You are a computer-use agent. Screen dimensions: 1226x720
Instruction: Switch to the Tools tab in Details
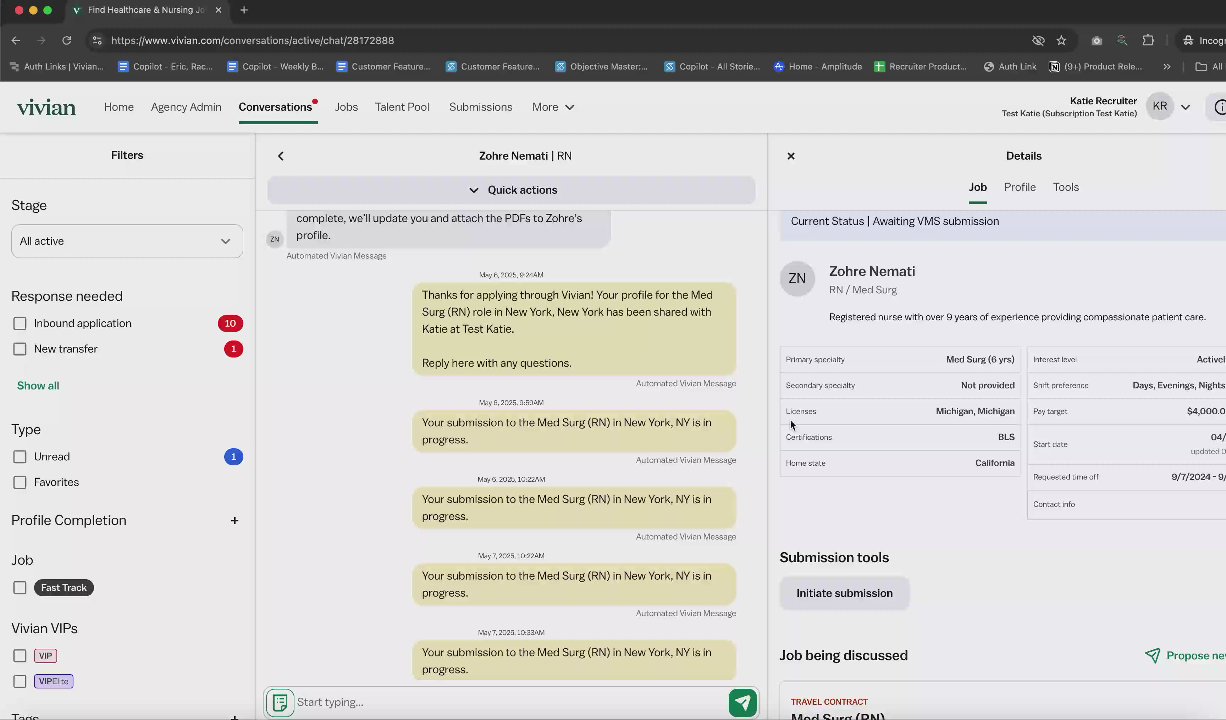pyautogui.click(x=1066, y=187)
